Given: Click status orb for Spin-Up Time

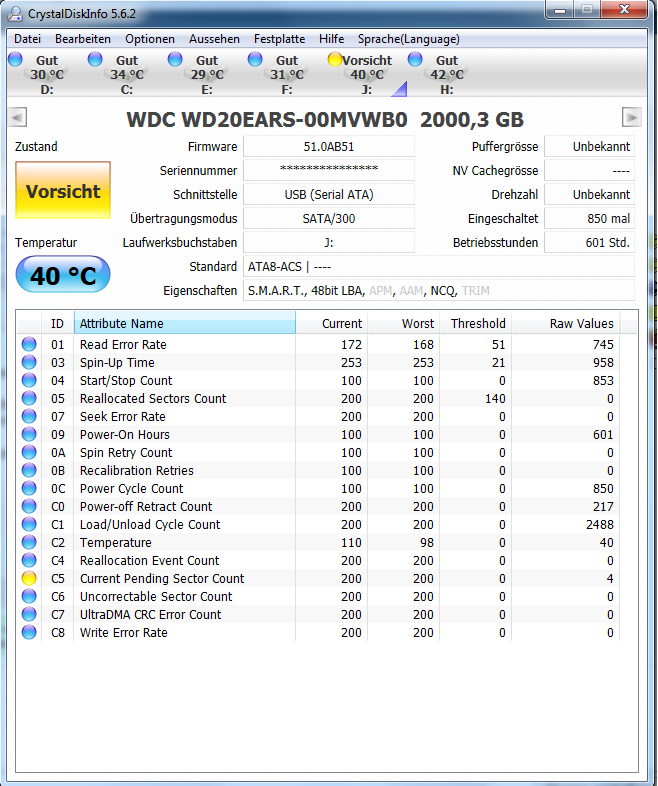Looking at the screenshot, I should (29, 362).
